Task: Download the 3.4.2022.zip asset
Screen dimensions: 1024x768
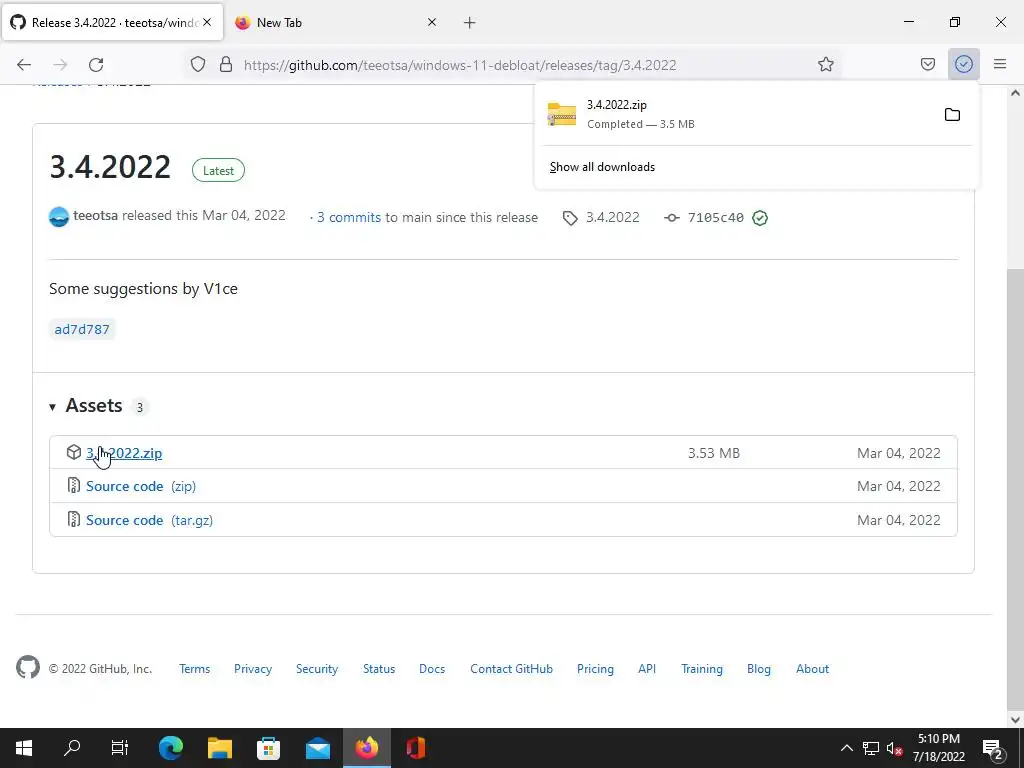Action: tap(124, 453)
